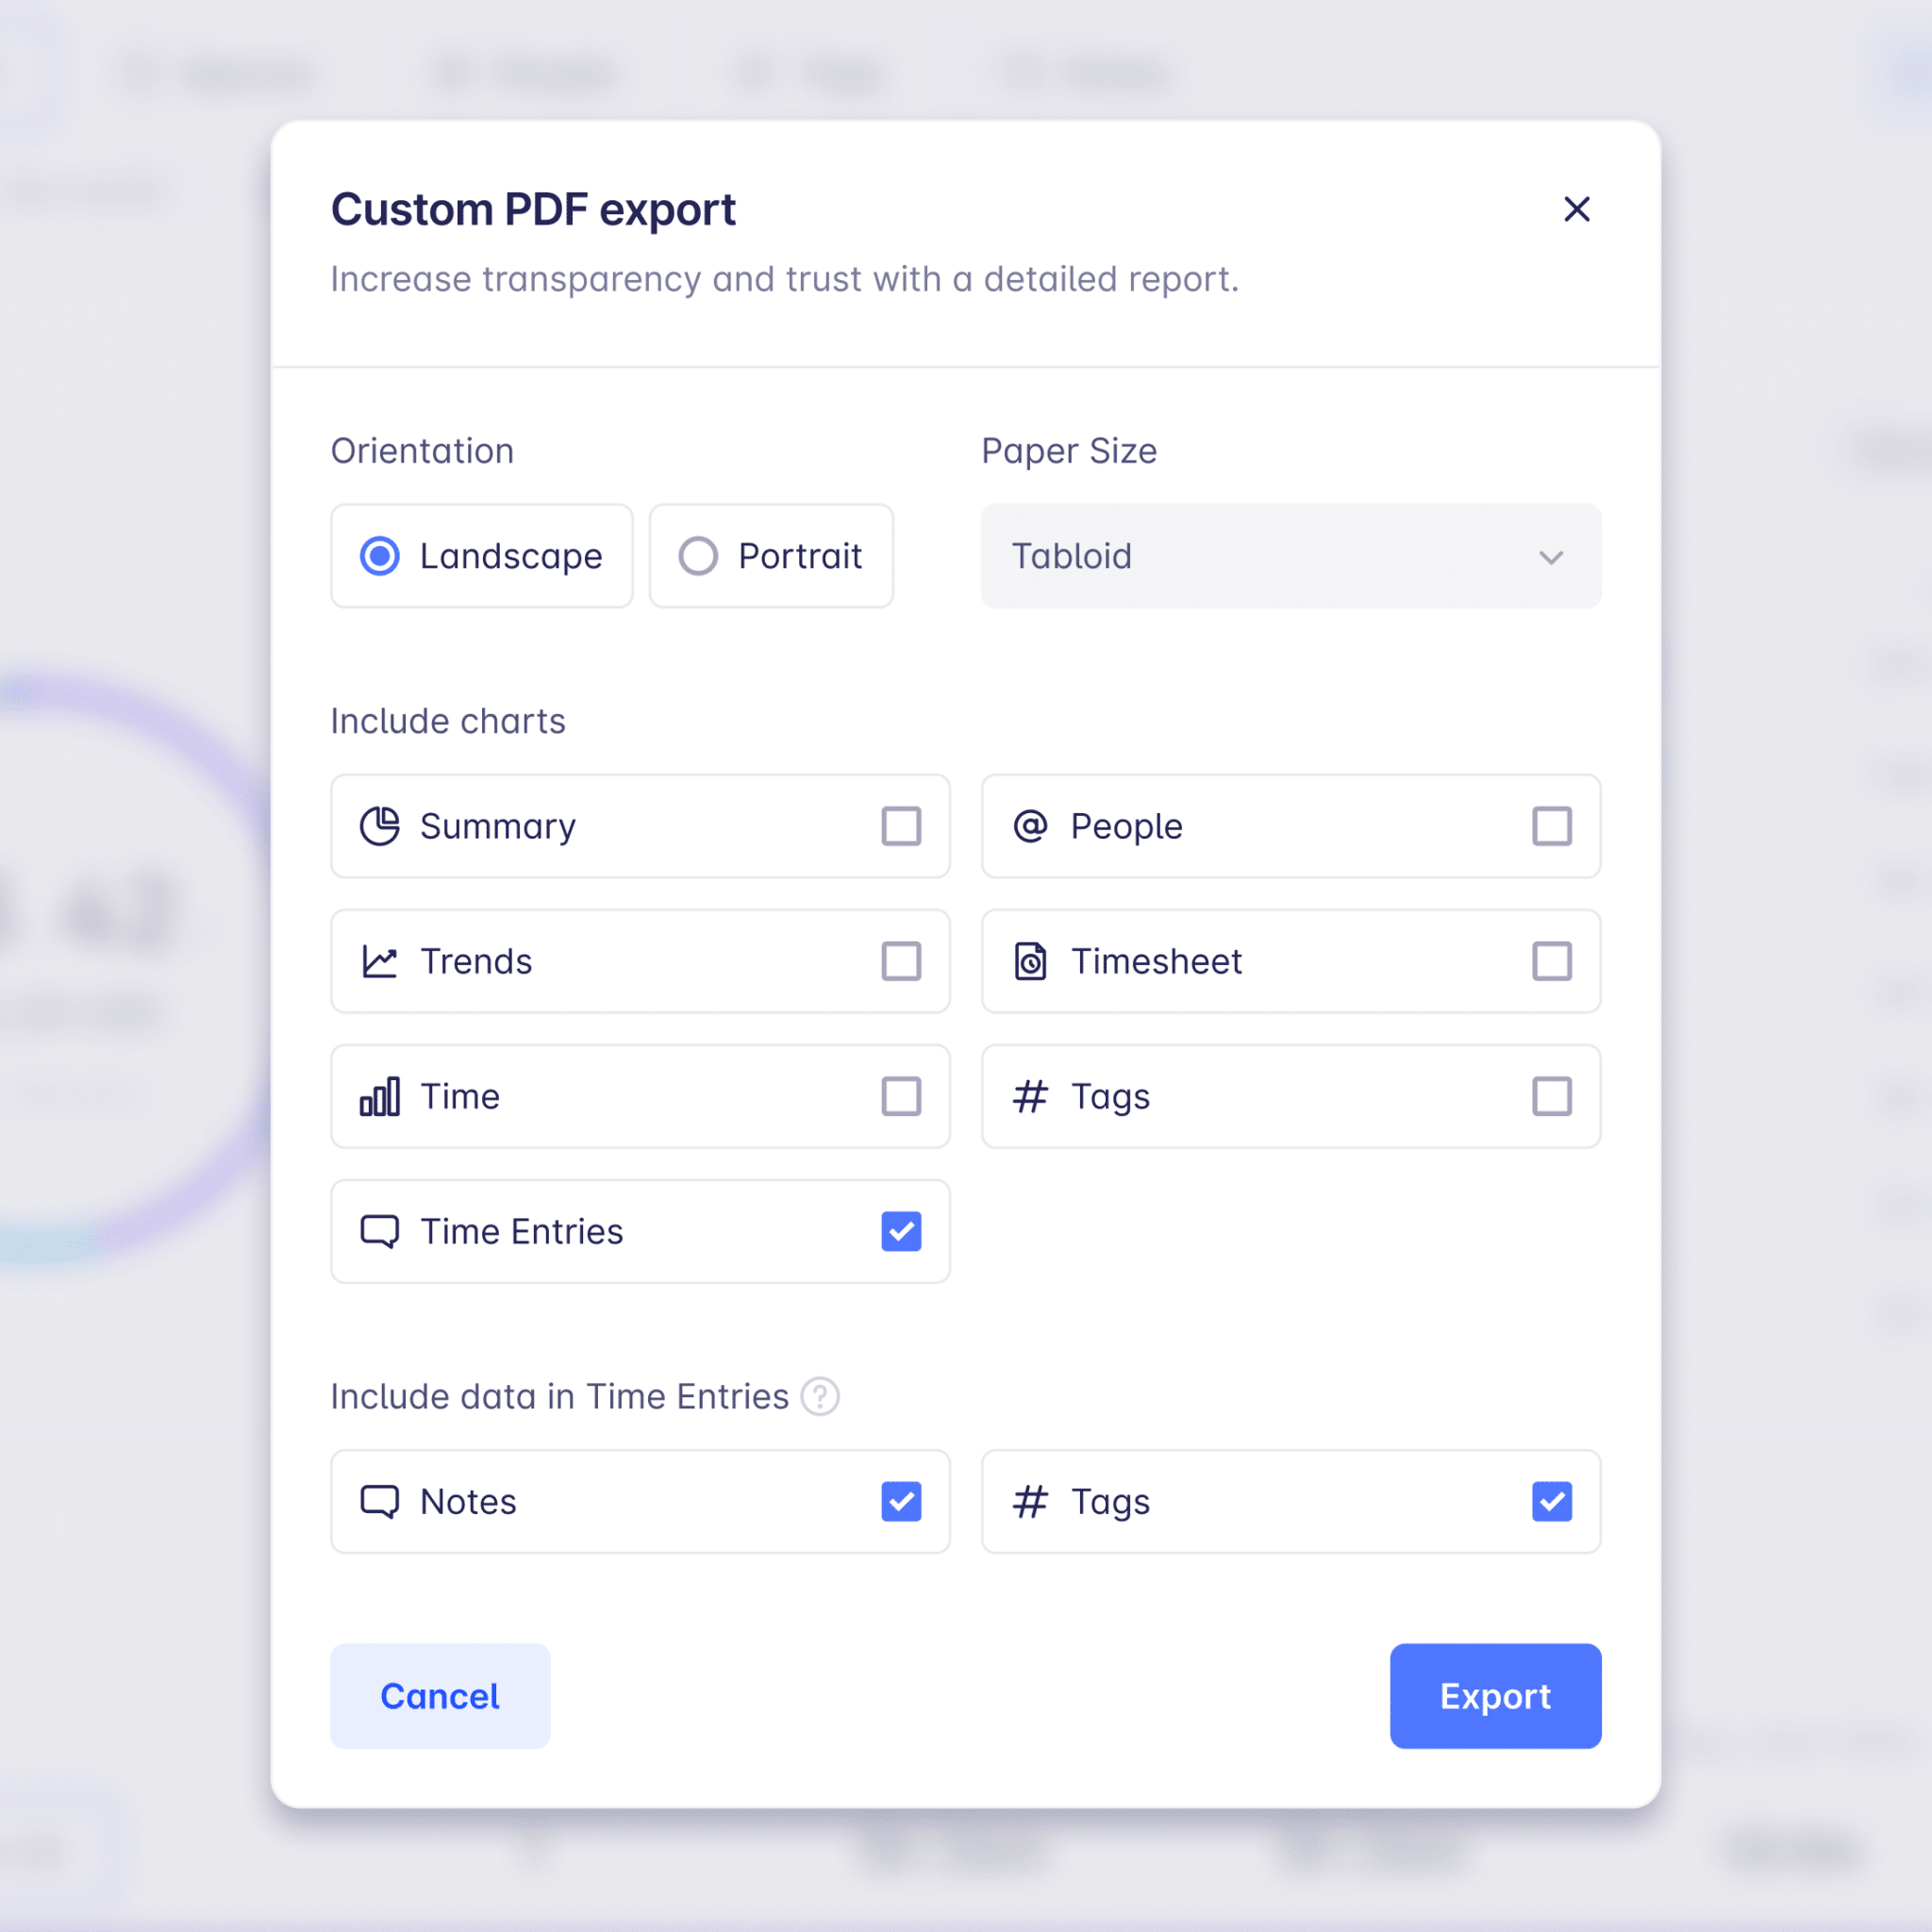Viewport: 1932px width, 1932px height.
Task: Click the Cancel button
Action: click(x=440, y=1696)
